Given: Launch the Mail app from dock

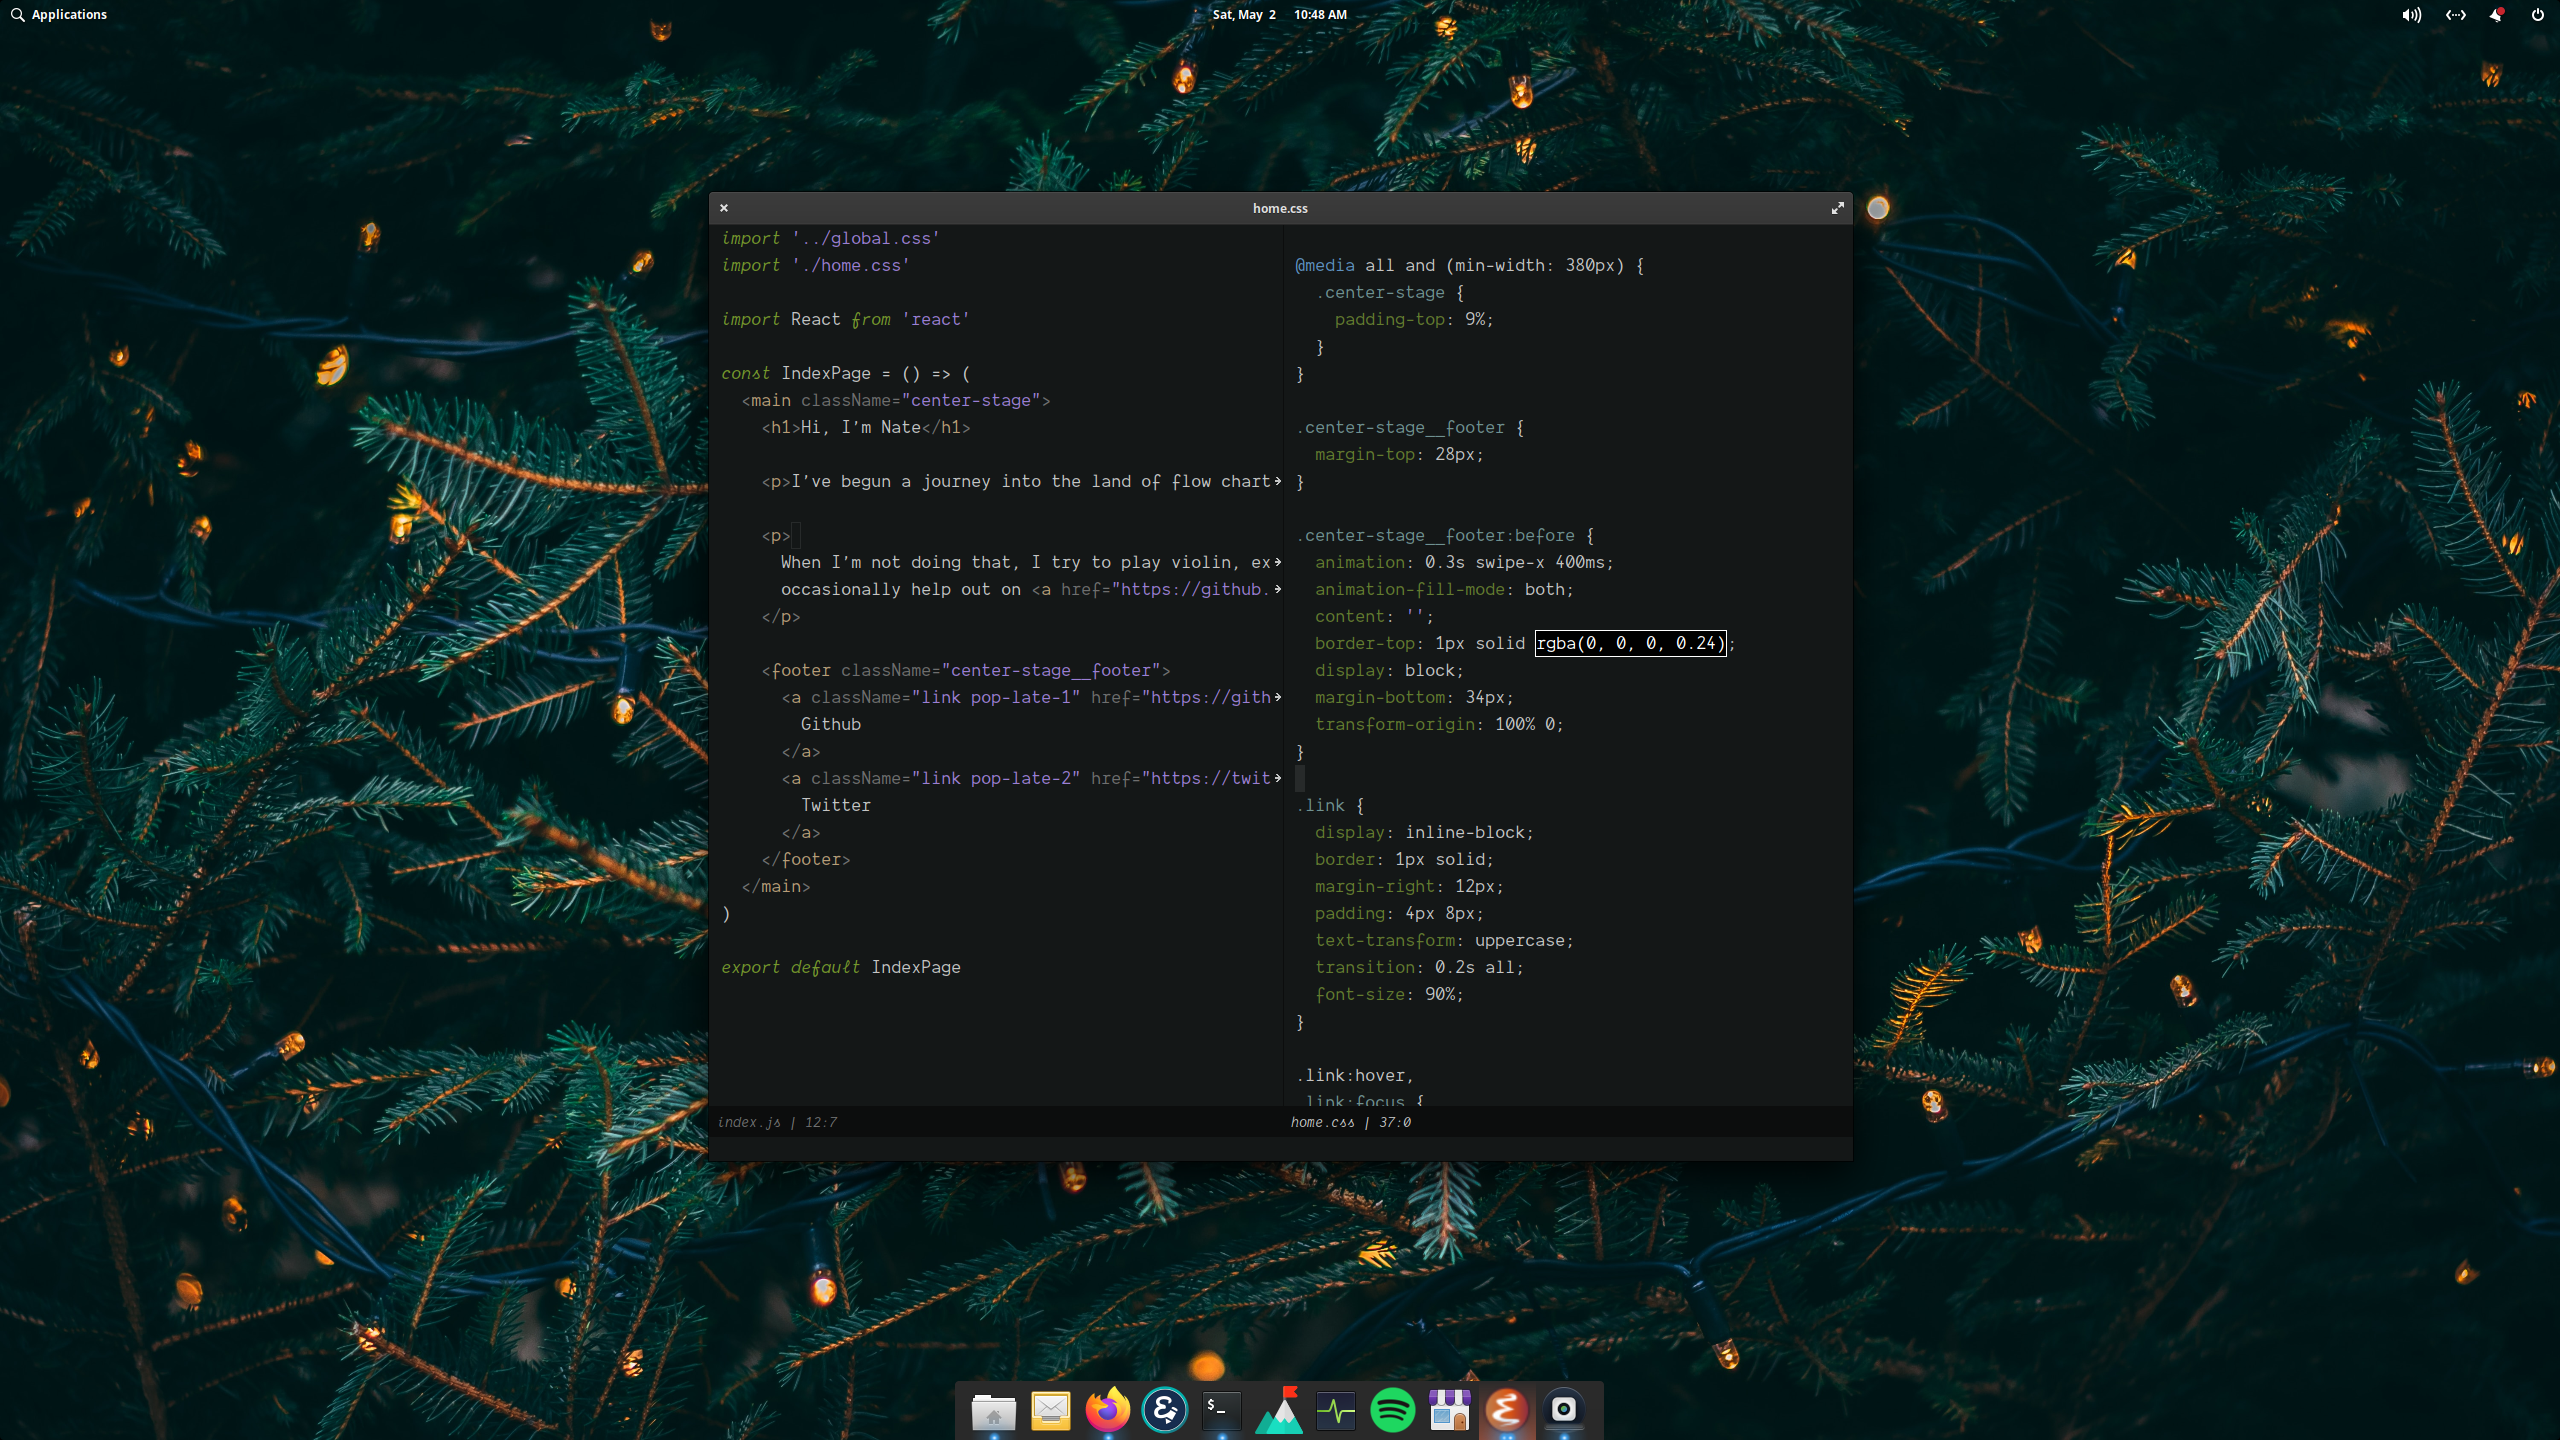Looking at the screenshot, I should click(1050, 1411).
